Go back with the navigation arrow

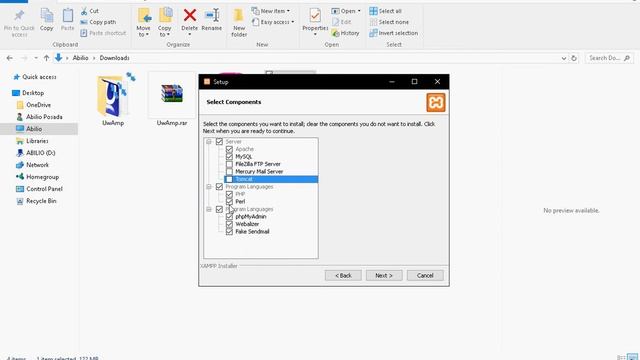pos(10,58)
